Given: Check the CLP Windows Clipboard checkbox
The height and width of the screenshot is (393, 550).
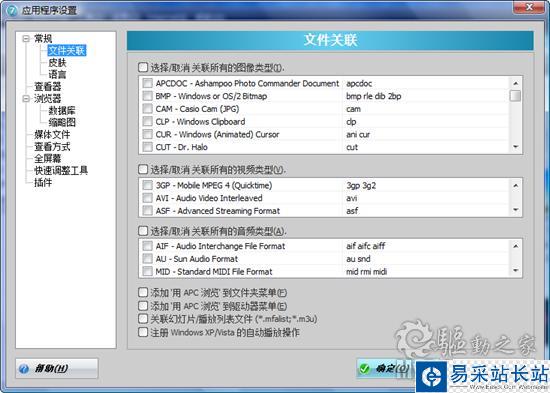Looking at the screenshot, I should 148,121.
